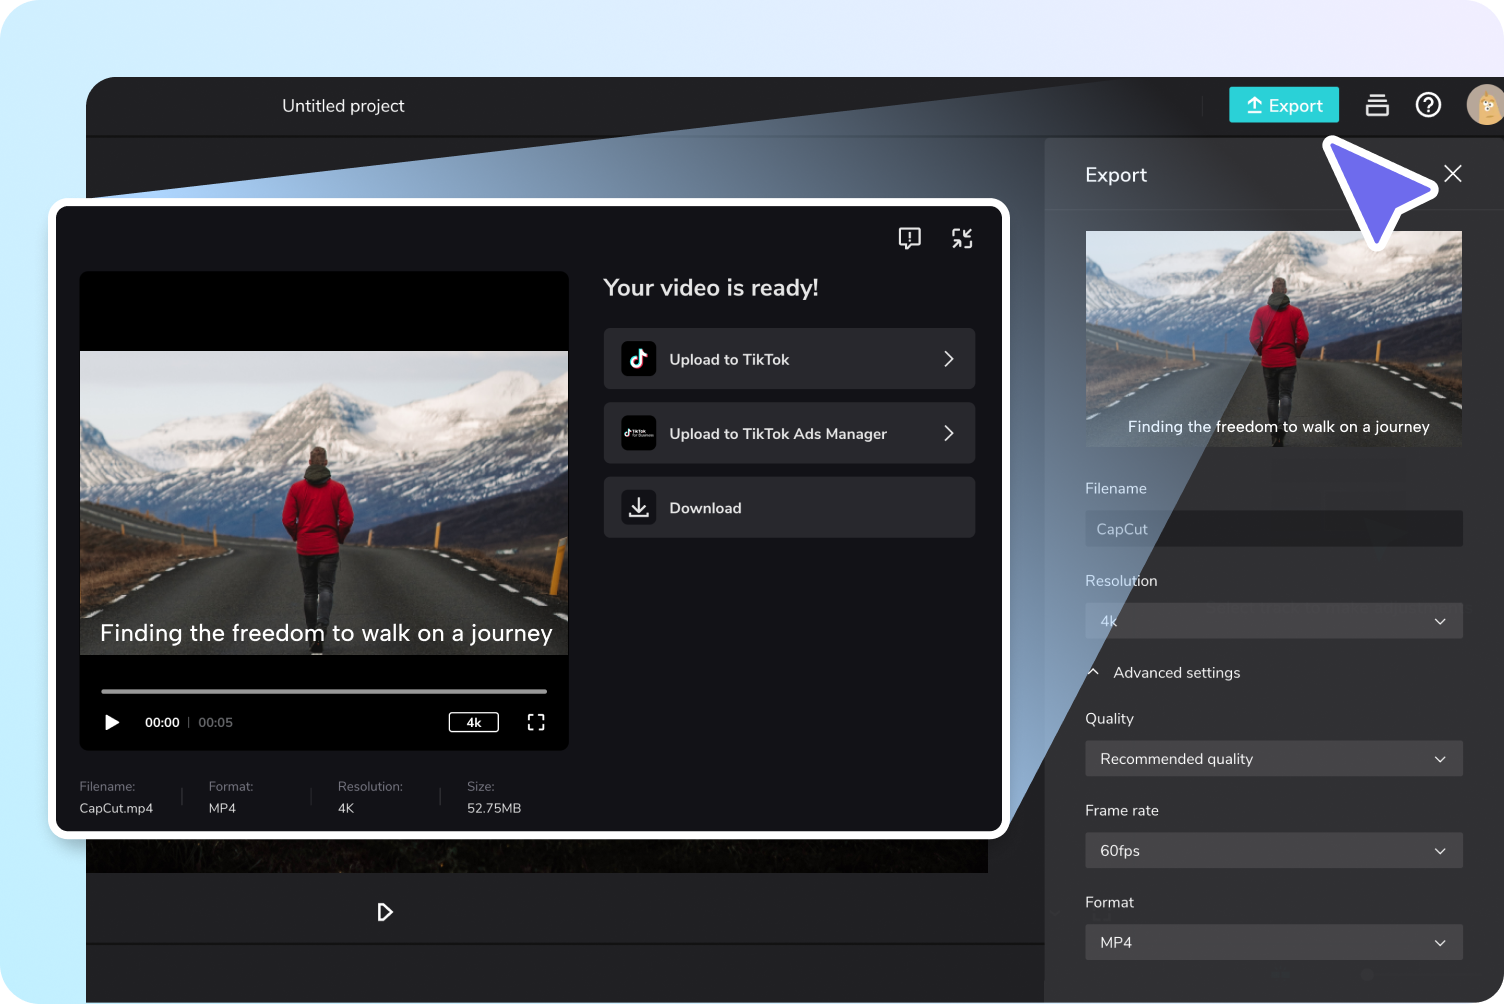1504x1004 pixels.
Task: Select Upload to TikTok Ads Manager
Action: click(789, 433)
